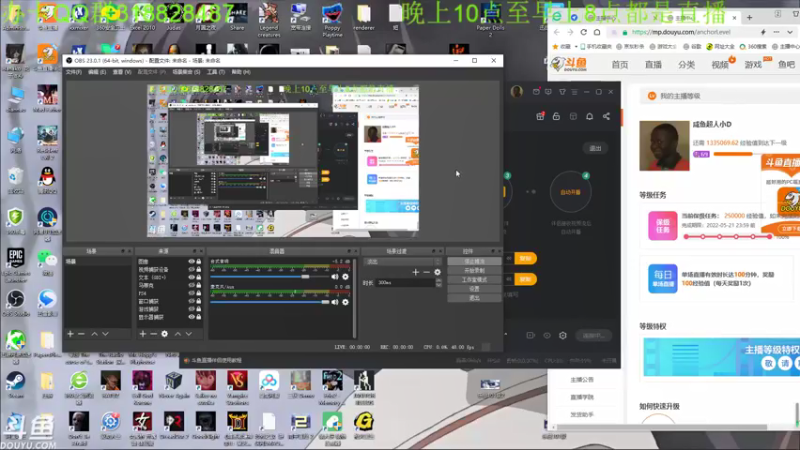Image resolution: width=800 pixels, height=450 pixels.
Task: Toggle lock on first source 图像
Action: click(198, 261)
